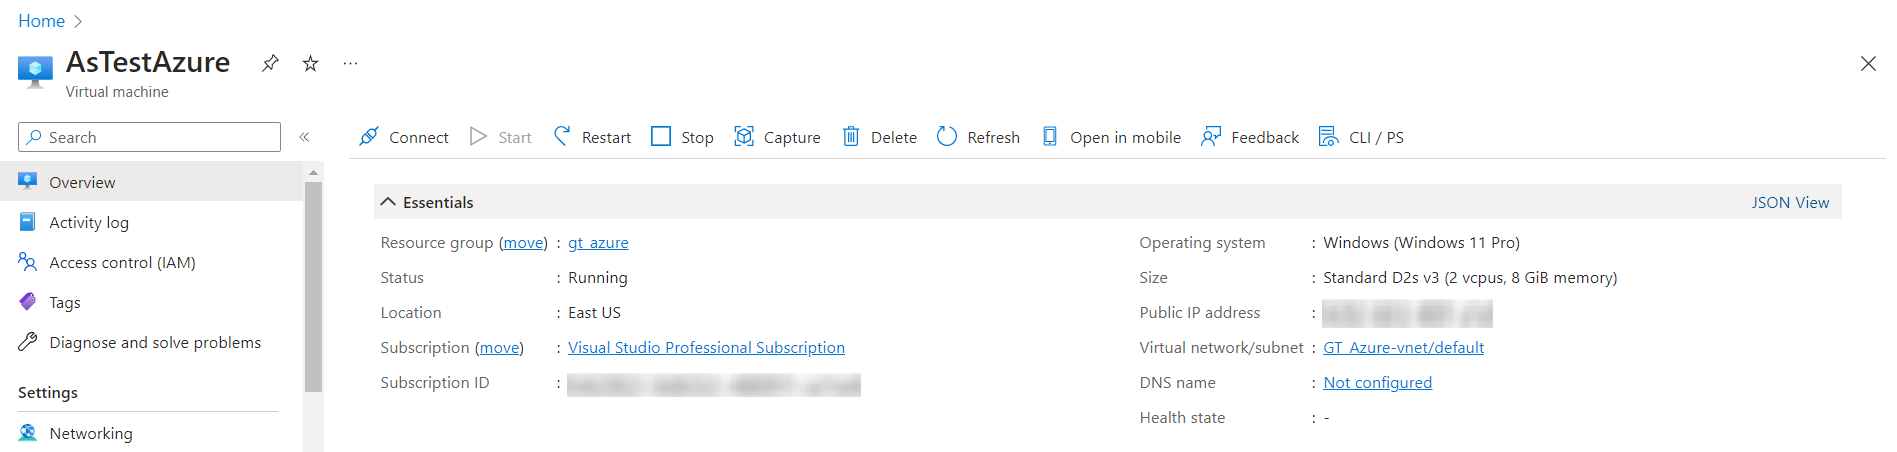The height and width of the screenshot is (452, 1897).
Task: Open the CLI / PS panel
Action: (1361, 137)
